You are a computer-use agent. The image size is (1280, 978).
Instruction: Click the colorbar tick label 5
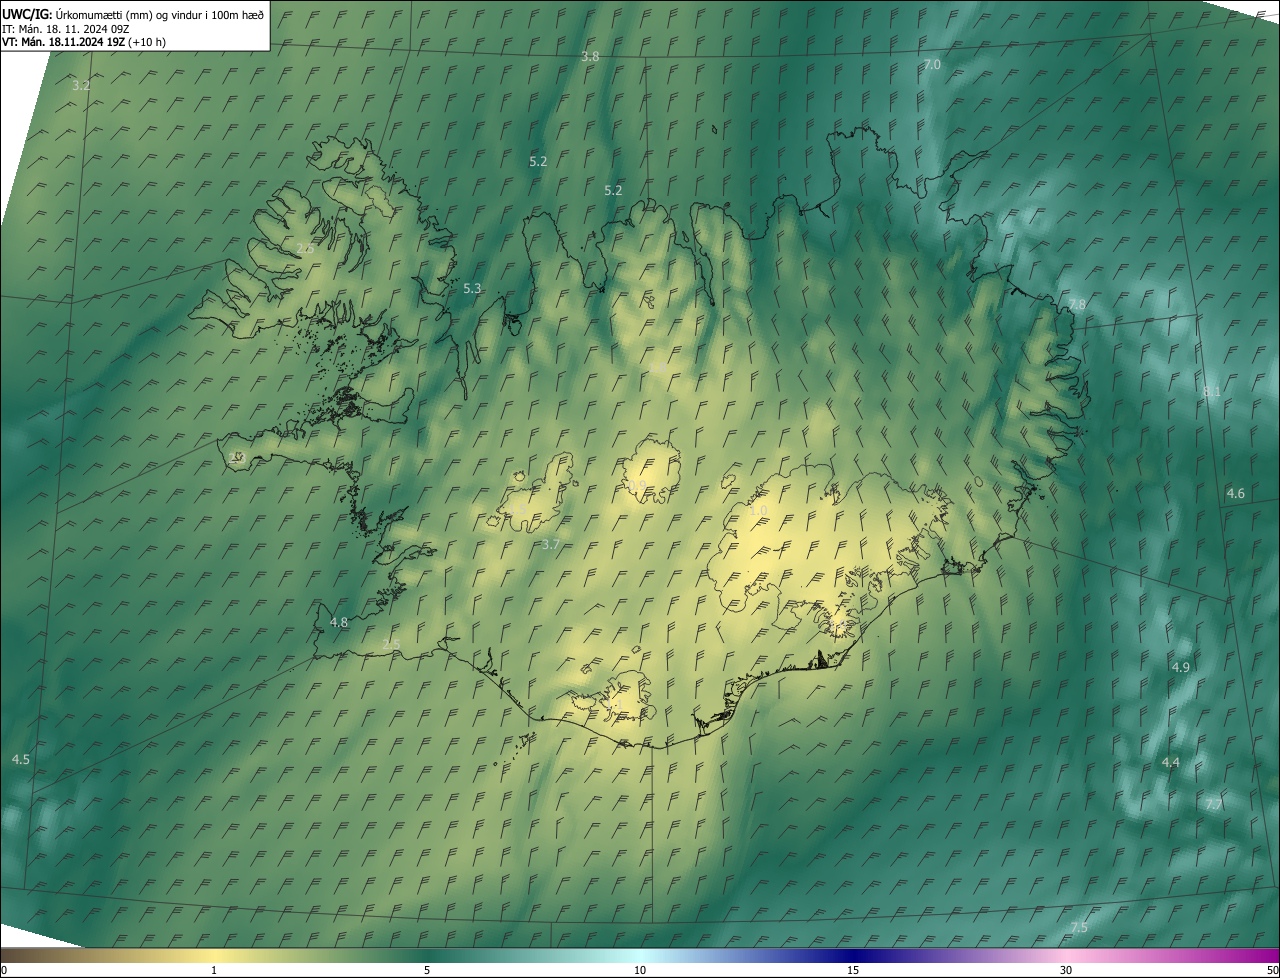[427, 970]
